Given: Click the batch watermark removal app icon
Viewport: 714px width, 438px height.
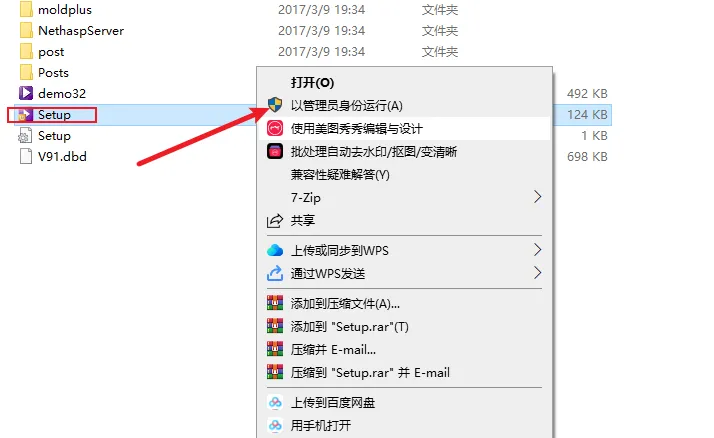Looking at the screenshot, I should tap(275, 151).
